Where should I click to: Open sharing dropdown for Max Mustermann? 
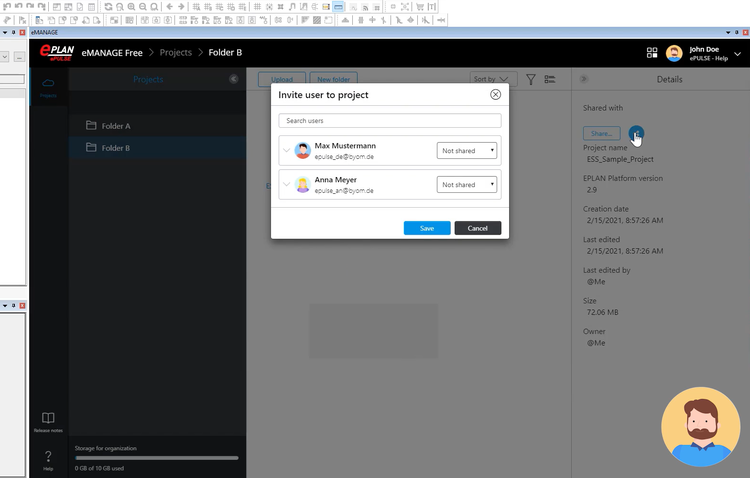[467, 151]
